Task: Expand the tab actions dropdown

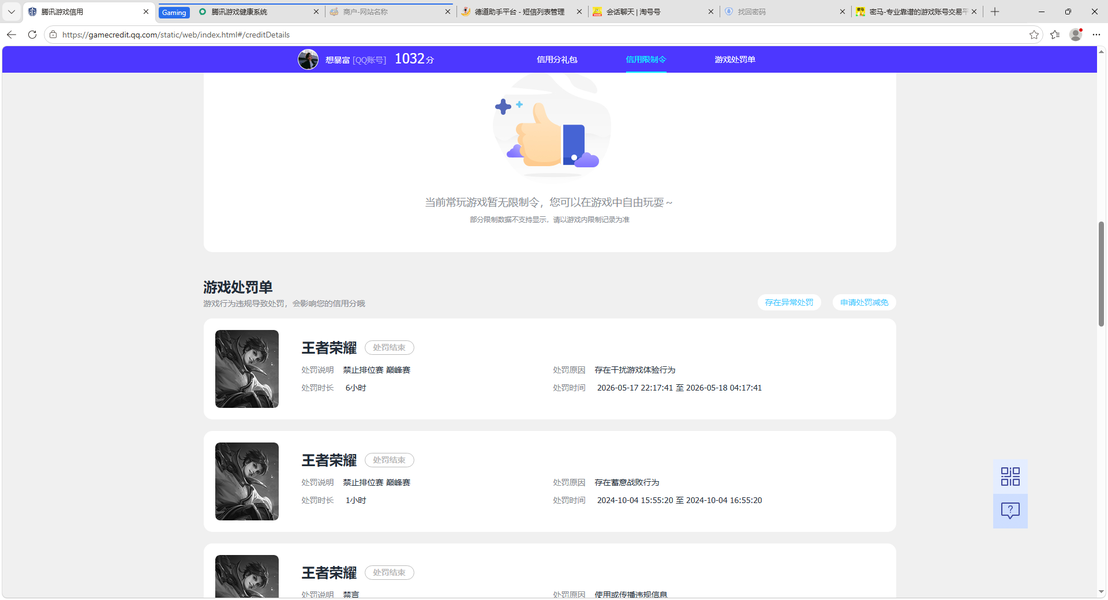Action: point(11,11)
